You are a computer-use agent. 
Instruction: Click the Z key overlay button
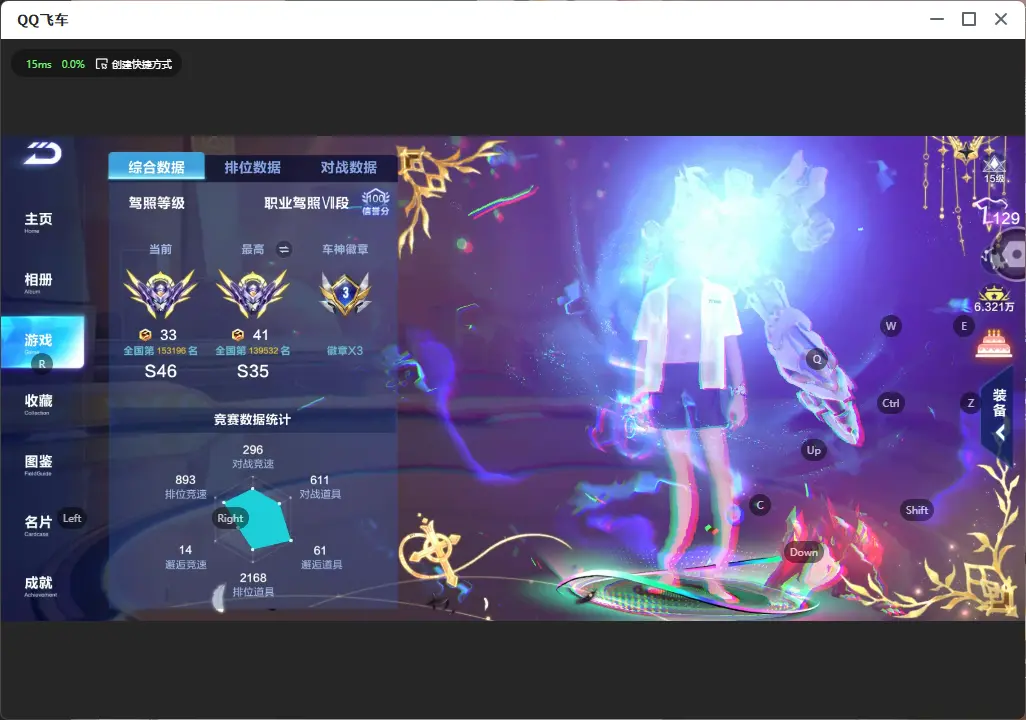[970, 403]
